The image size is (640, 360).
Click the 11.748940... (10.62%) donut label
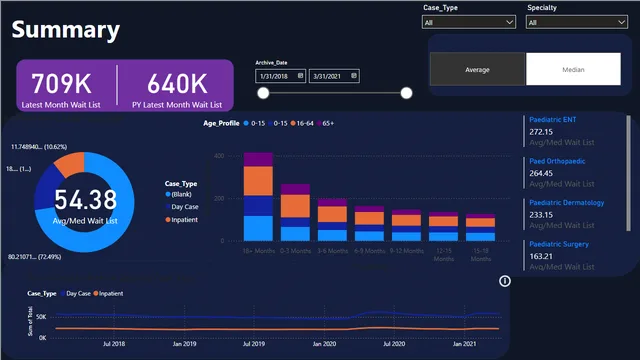click(x=39, y=147)
